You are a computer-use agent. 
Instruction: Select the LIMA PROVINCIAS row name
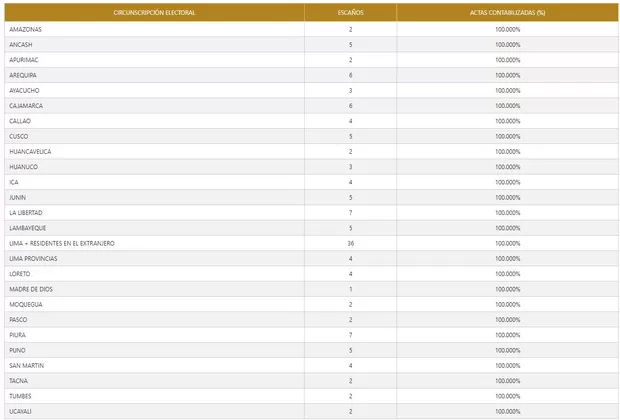click(x=33, y=259)
